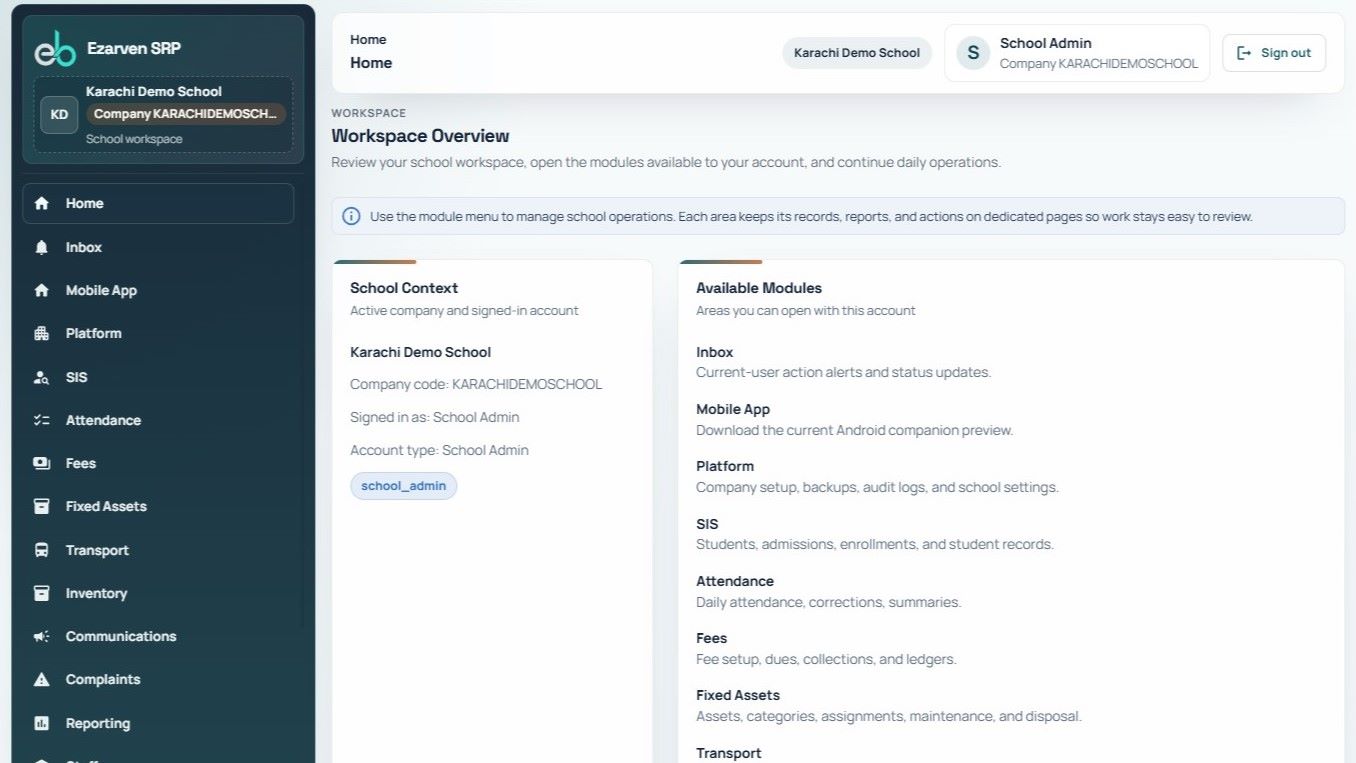Open Transport in Available Modules list
Screen dimensions: 1356x763
[729, 753]
